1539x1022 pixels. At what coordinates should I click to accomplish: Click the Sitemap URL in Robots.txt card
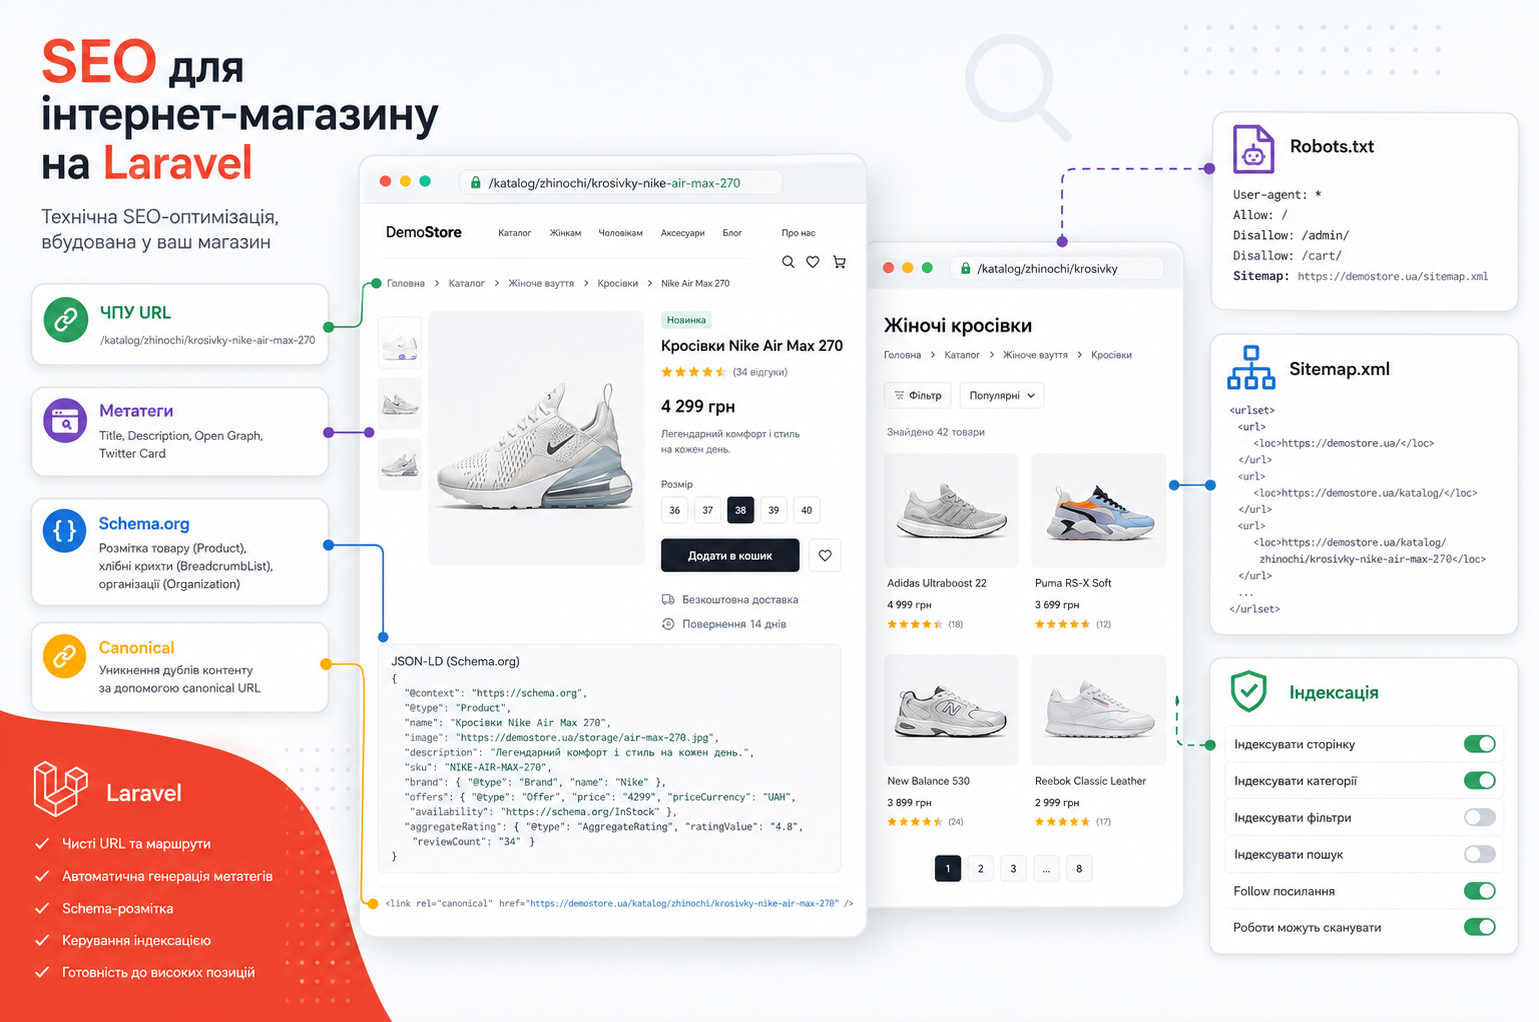(1392, 276)
